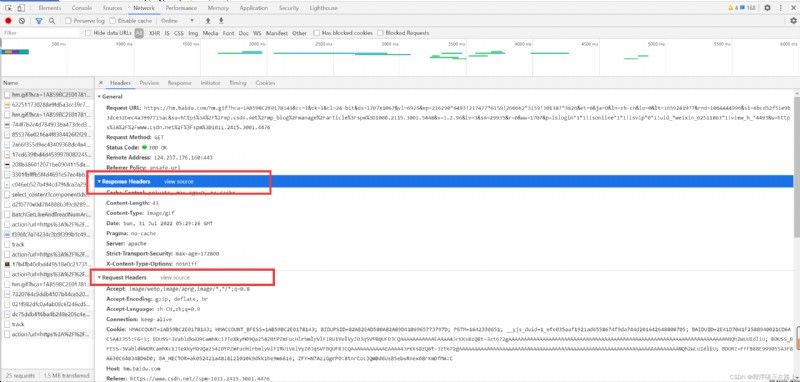Filter requests by Media
Image resolution: width=800 pixels, height=382 pixels.
(x=210, y=33)
